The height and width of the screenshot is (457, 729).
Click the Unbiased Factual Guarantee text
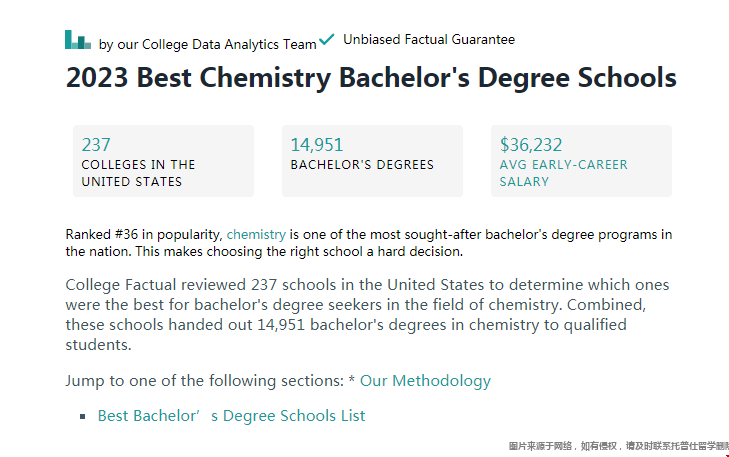(x=429, y=40)
